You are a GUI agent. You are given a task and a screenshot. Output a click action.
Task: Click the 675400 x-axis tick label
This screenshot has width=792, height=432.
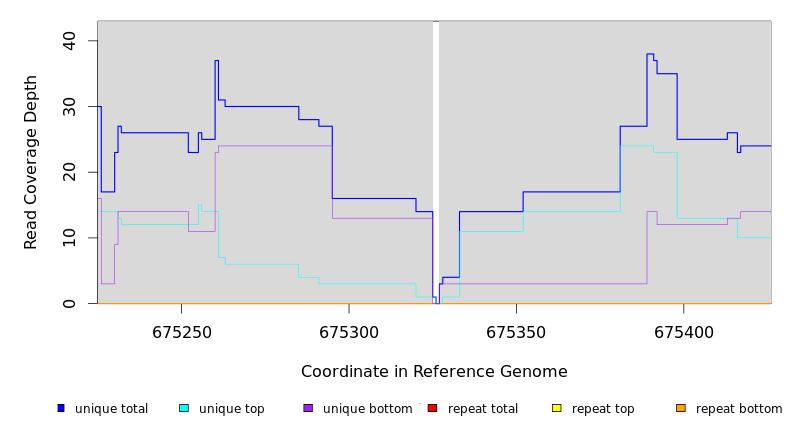pos(683,331)
